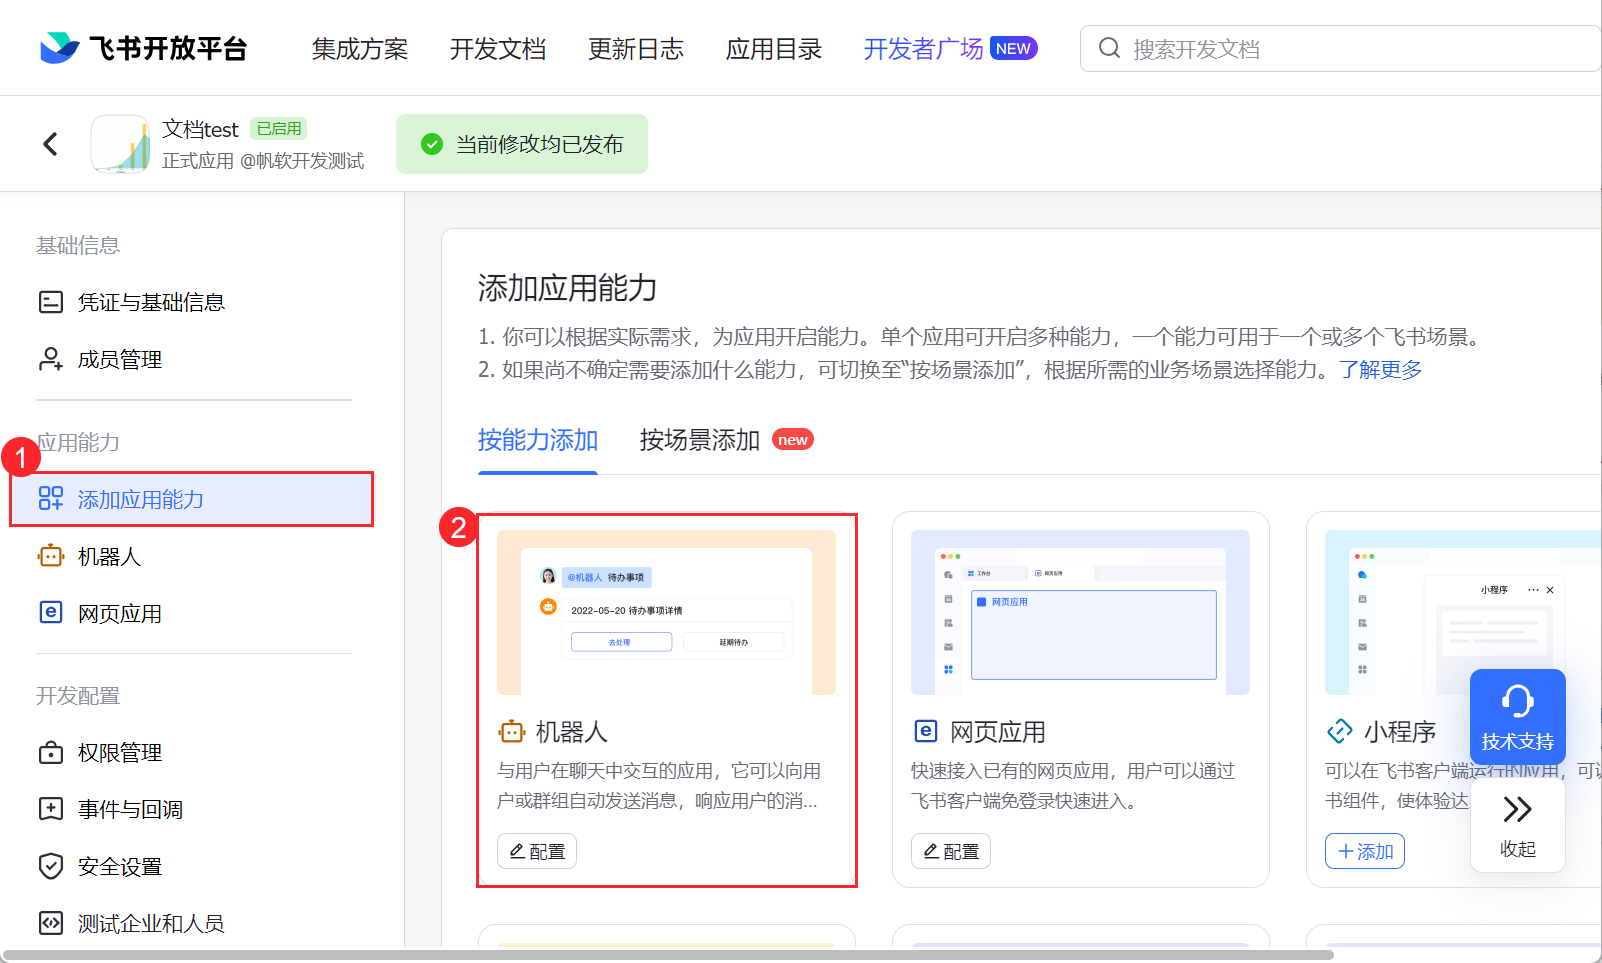Click the 当前修改均已发布 status banner

coord(522,144)
